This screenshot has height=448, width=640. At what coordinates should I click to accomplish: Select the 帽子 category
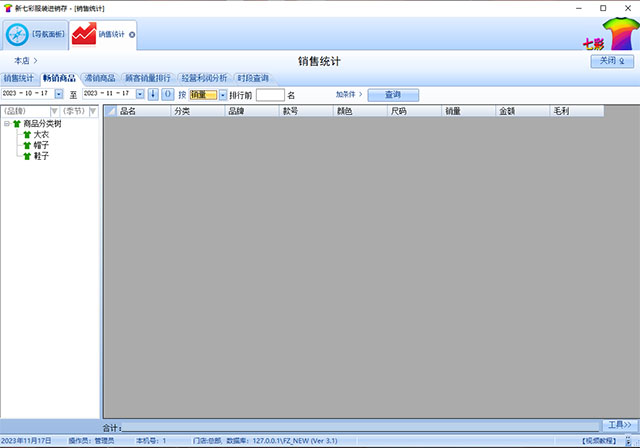pyautogui.click(x=41, y=145)
